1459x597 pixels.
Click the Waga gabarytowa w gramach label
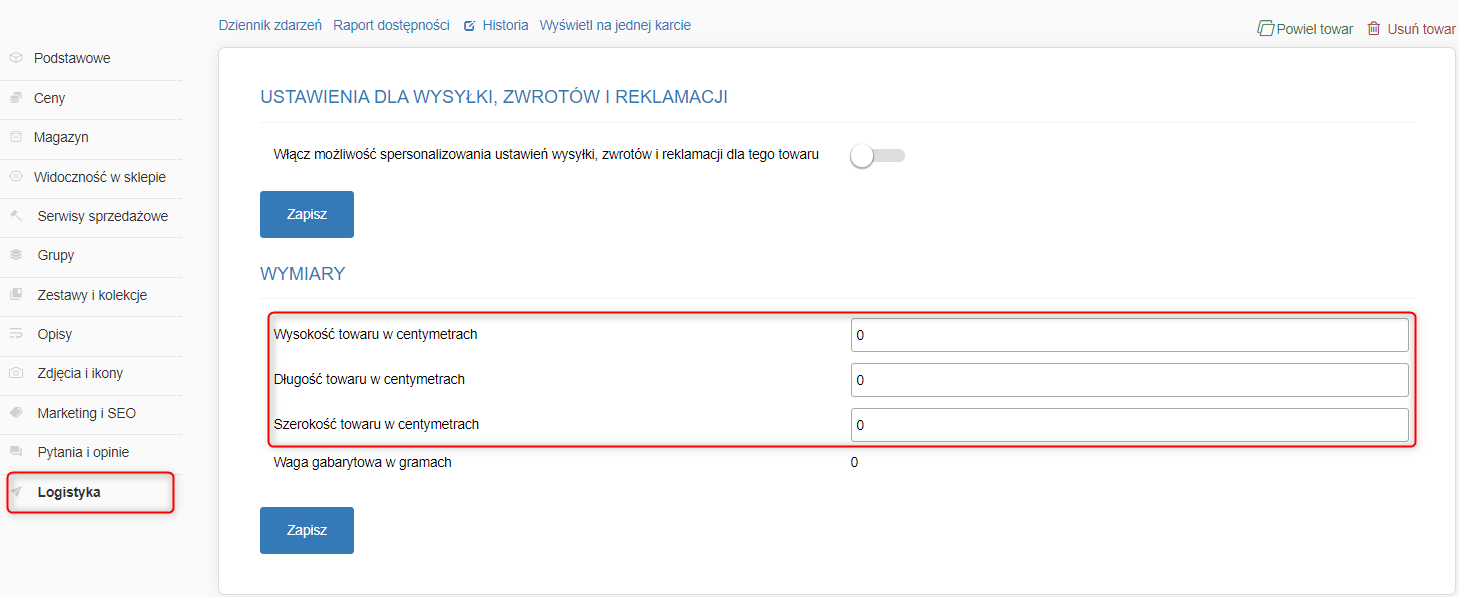[x=363, y=462]
